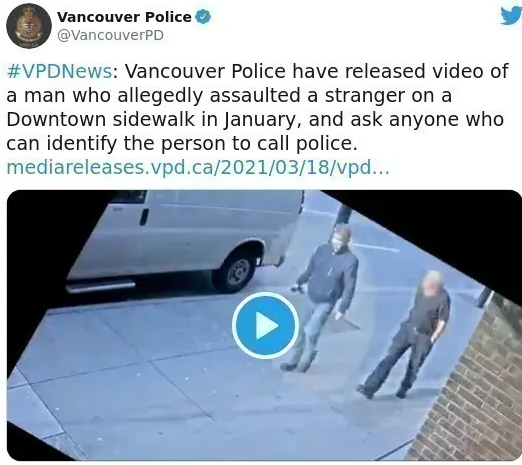Screen dimensions: 522x465
Task: Follow the #VPDNews hashtag
Action: pyautogui.click(x=59, y=71)
